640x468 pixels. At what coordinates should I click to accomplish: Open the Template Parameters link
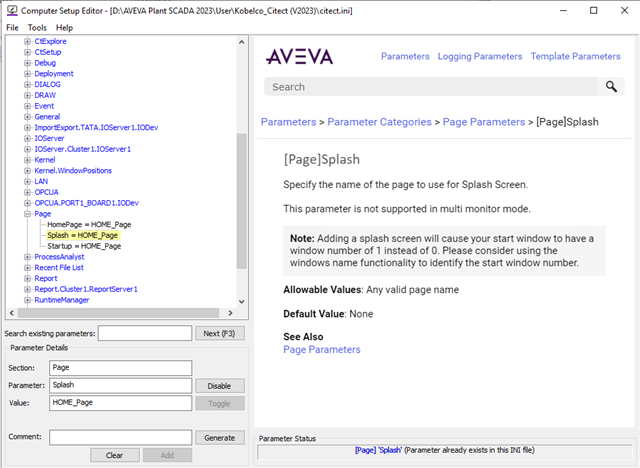pos(575,56)
